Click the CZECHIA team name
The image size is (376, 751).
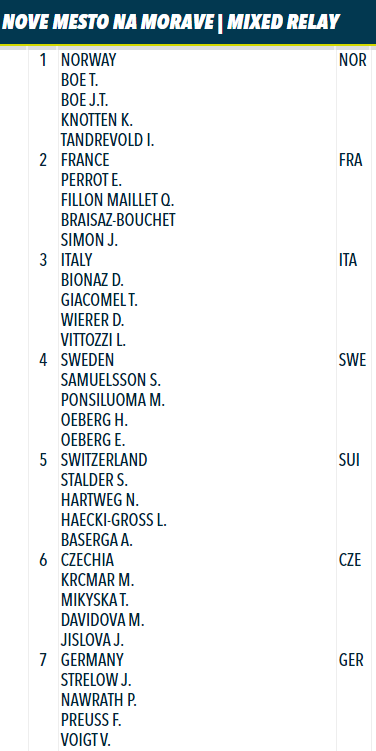tap(88, 560)
